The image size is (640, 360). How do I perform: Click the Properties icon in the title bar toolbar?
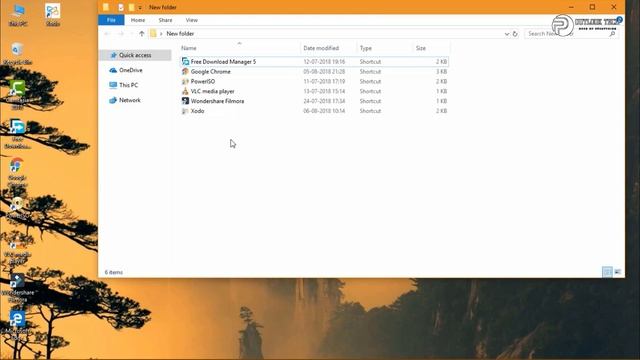tap(121, 7)
